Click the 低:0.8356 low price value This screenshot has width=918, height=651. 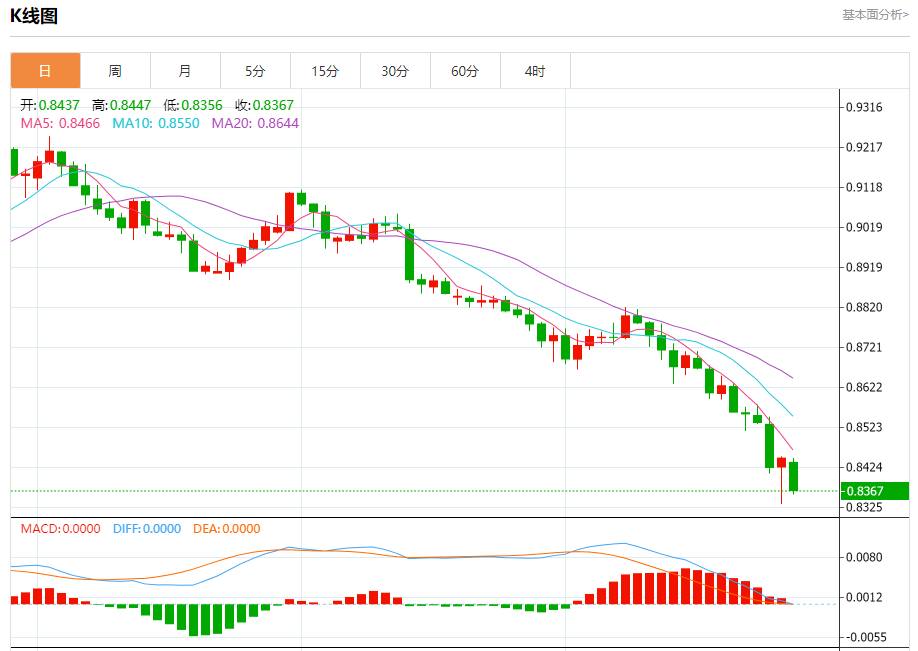pos(193,105)
